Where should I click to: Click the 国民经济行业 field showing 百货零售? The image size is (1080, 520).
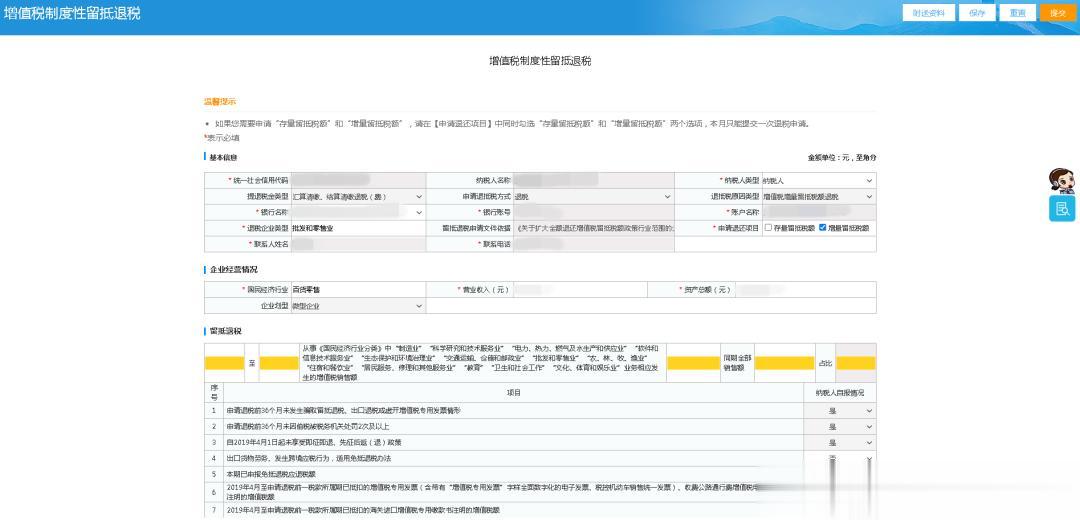(358, 290)
